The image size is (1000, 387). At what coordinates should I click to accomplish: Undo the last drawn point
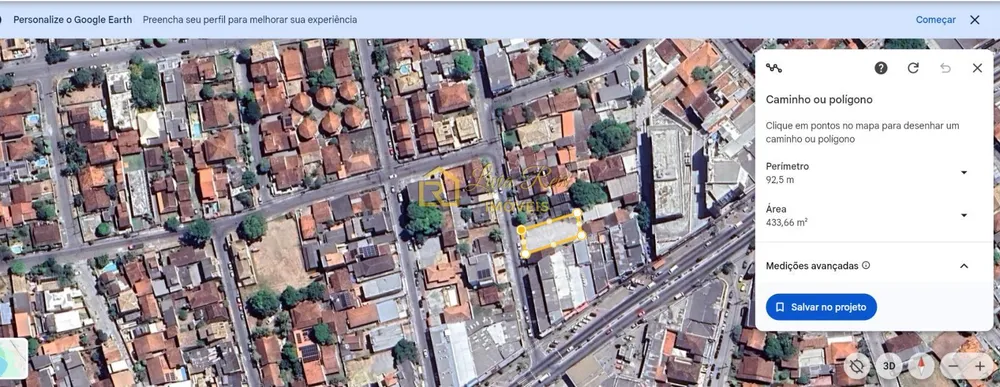point(945,68)
